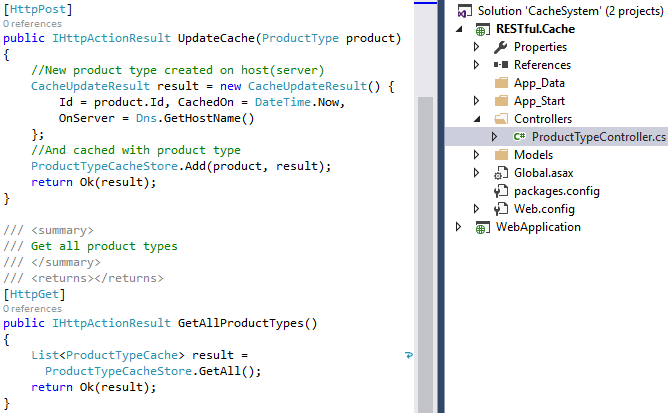Expand the ProductTypeController.cs node
668x413 pixels.
(495, 136)
